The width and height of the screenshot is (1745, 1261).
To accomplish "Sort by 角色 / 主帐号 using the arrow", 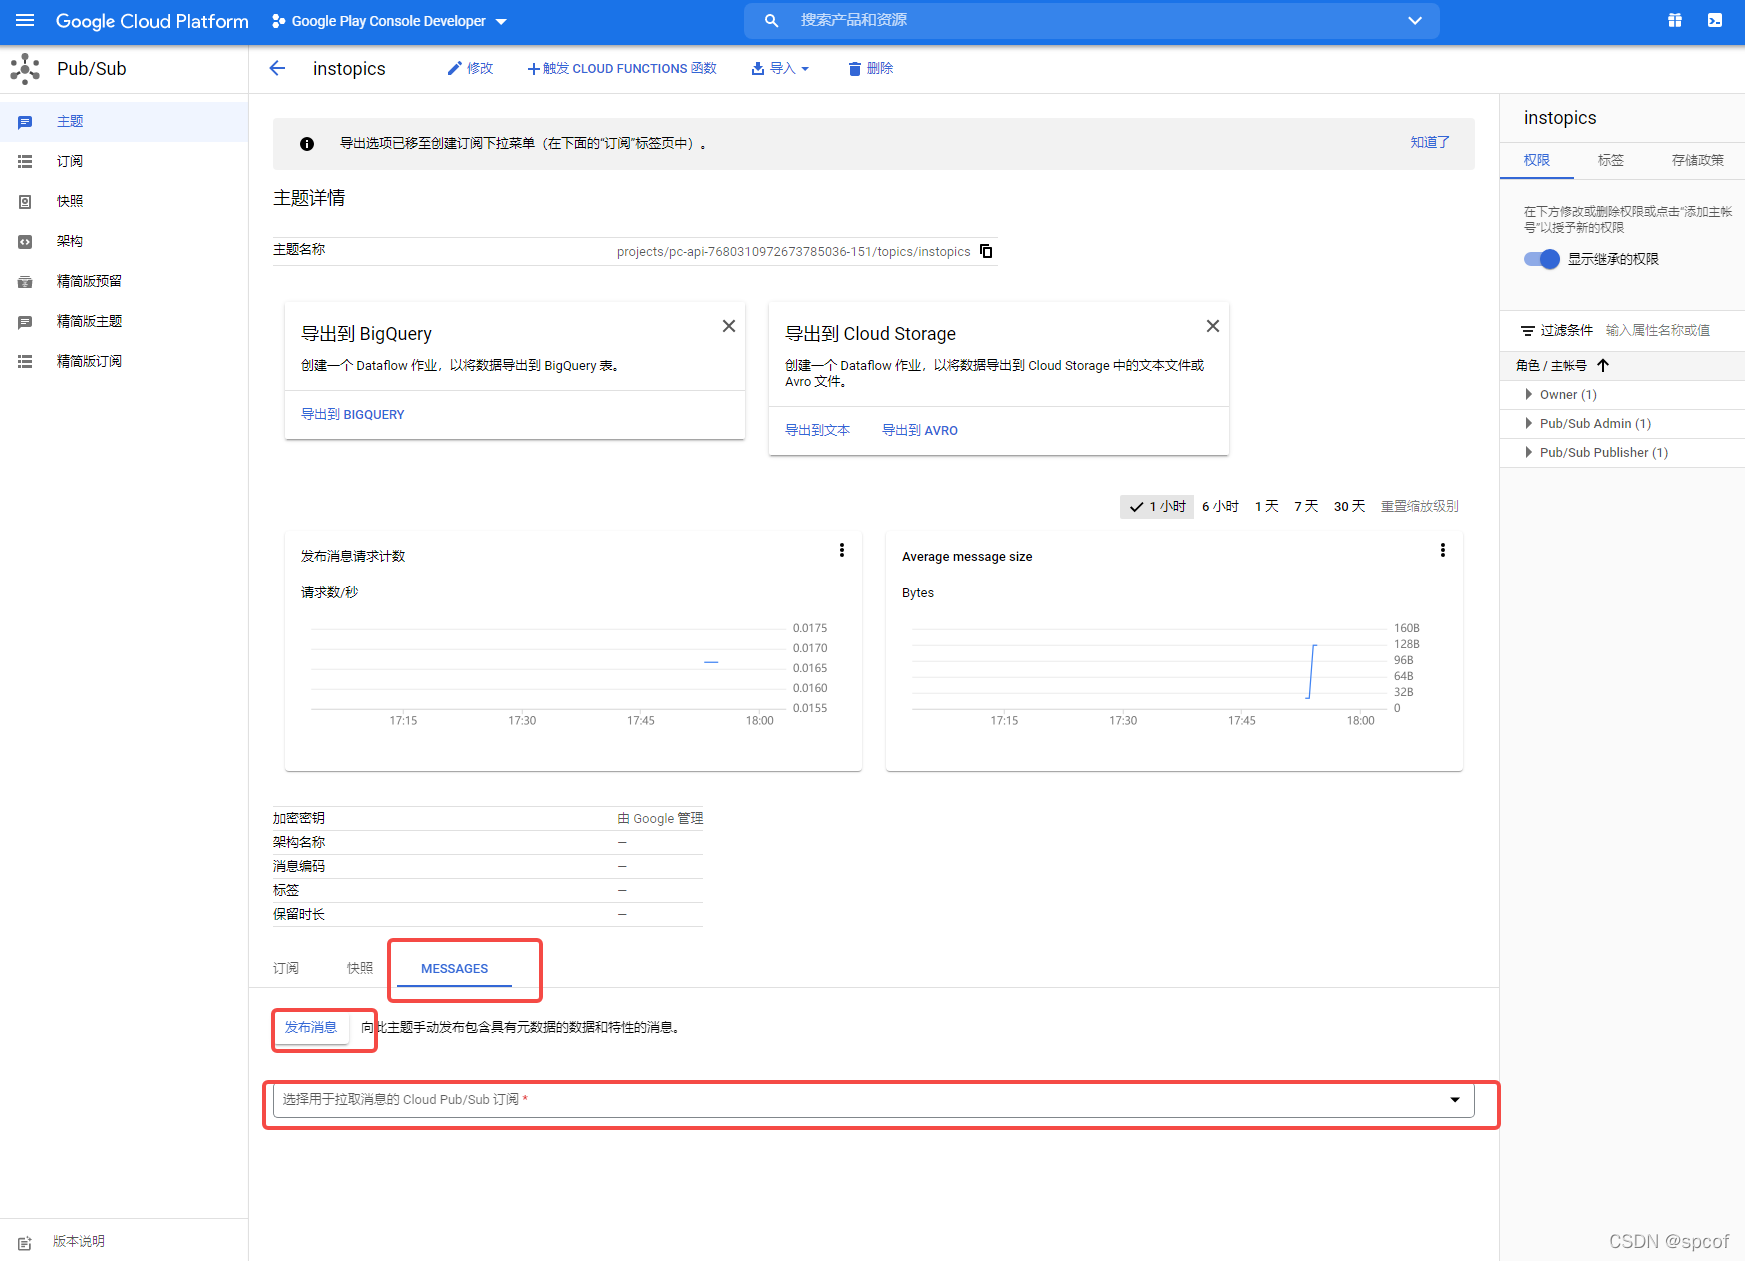I will 1603,365.
